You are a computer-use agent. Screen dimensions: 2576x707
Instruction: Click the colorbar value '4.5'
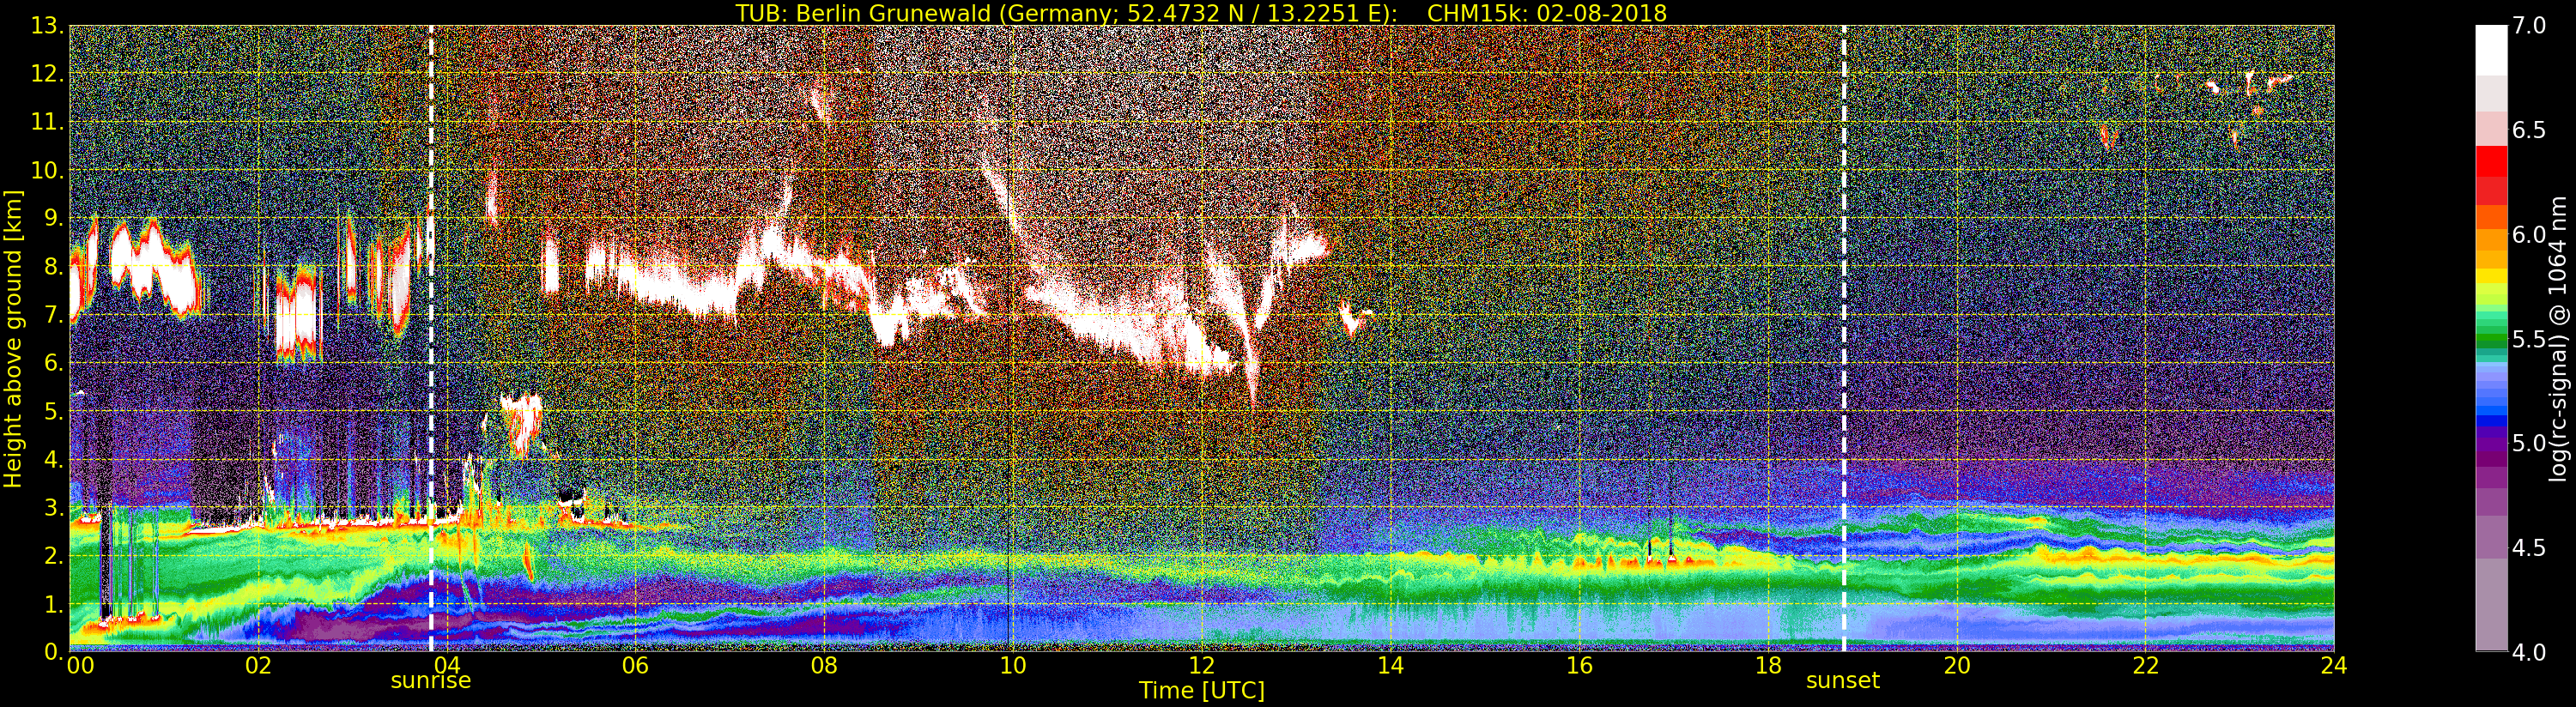[2529, 548]
